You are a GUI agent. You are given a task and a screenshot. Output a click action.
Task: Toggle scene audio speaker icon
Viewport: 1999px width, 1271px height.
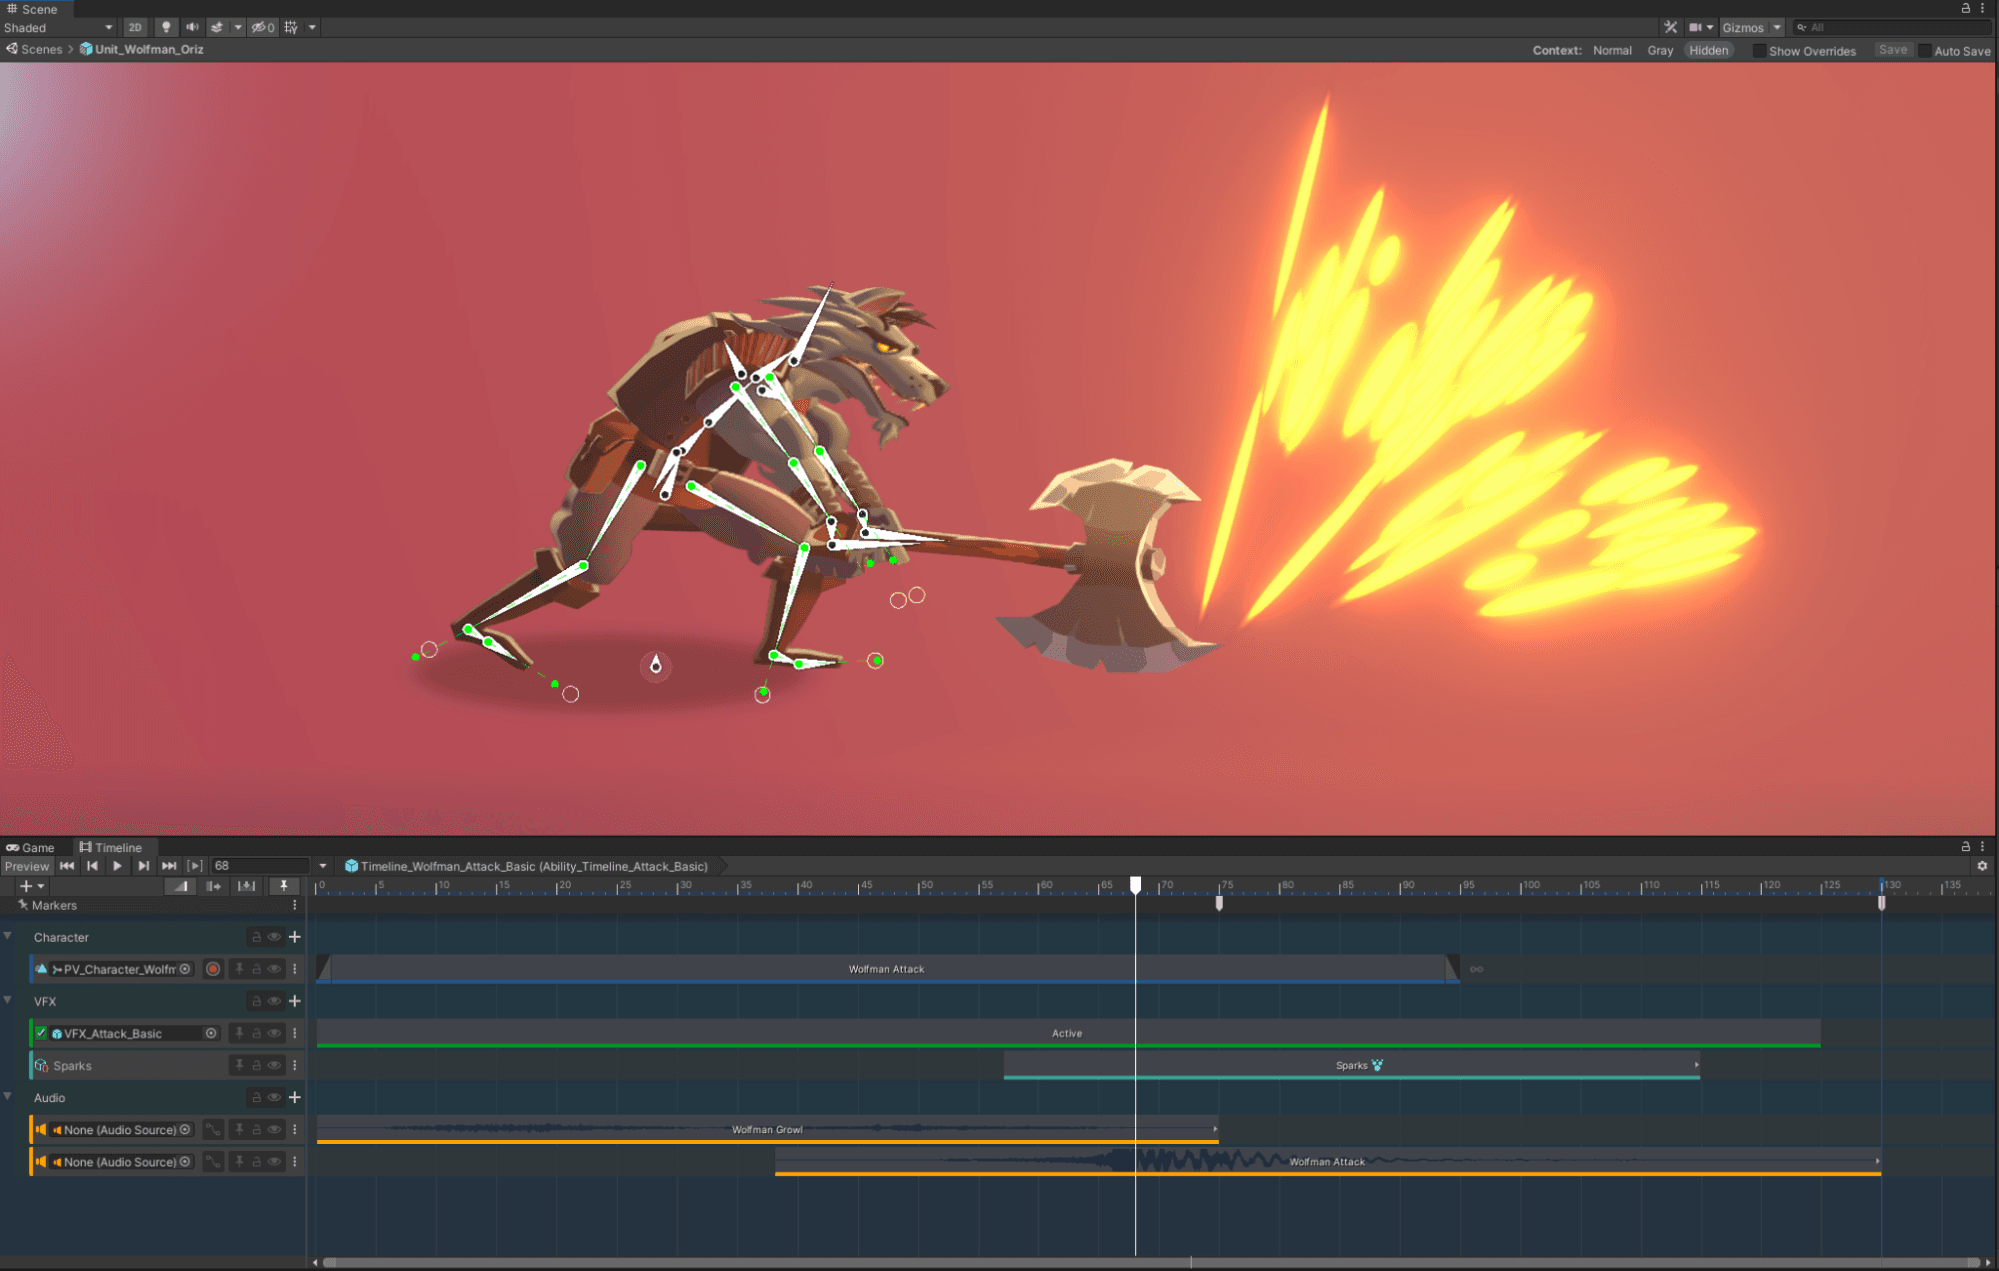tap(192, 27)
